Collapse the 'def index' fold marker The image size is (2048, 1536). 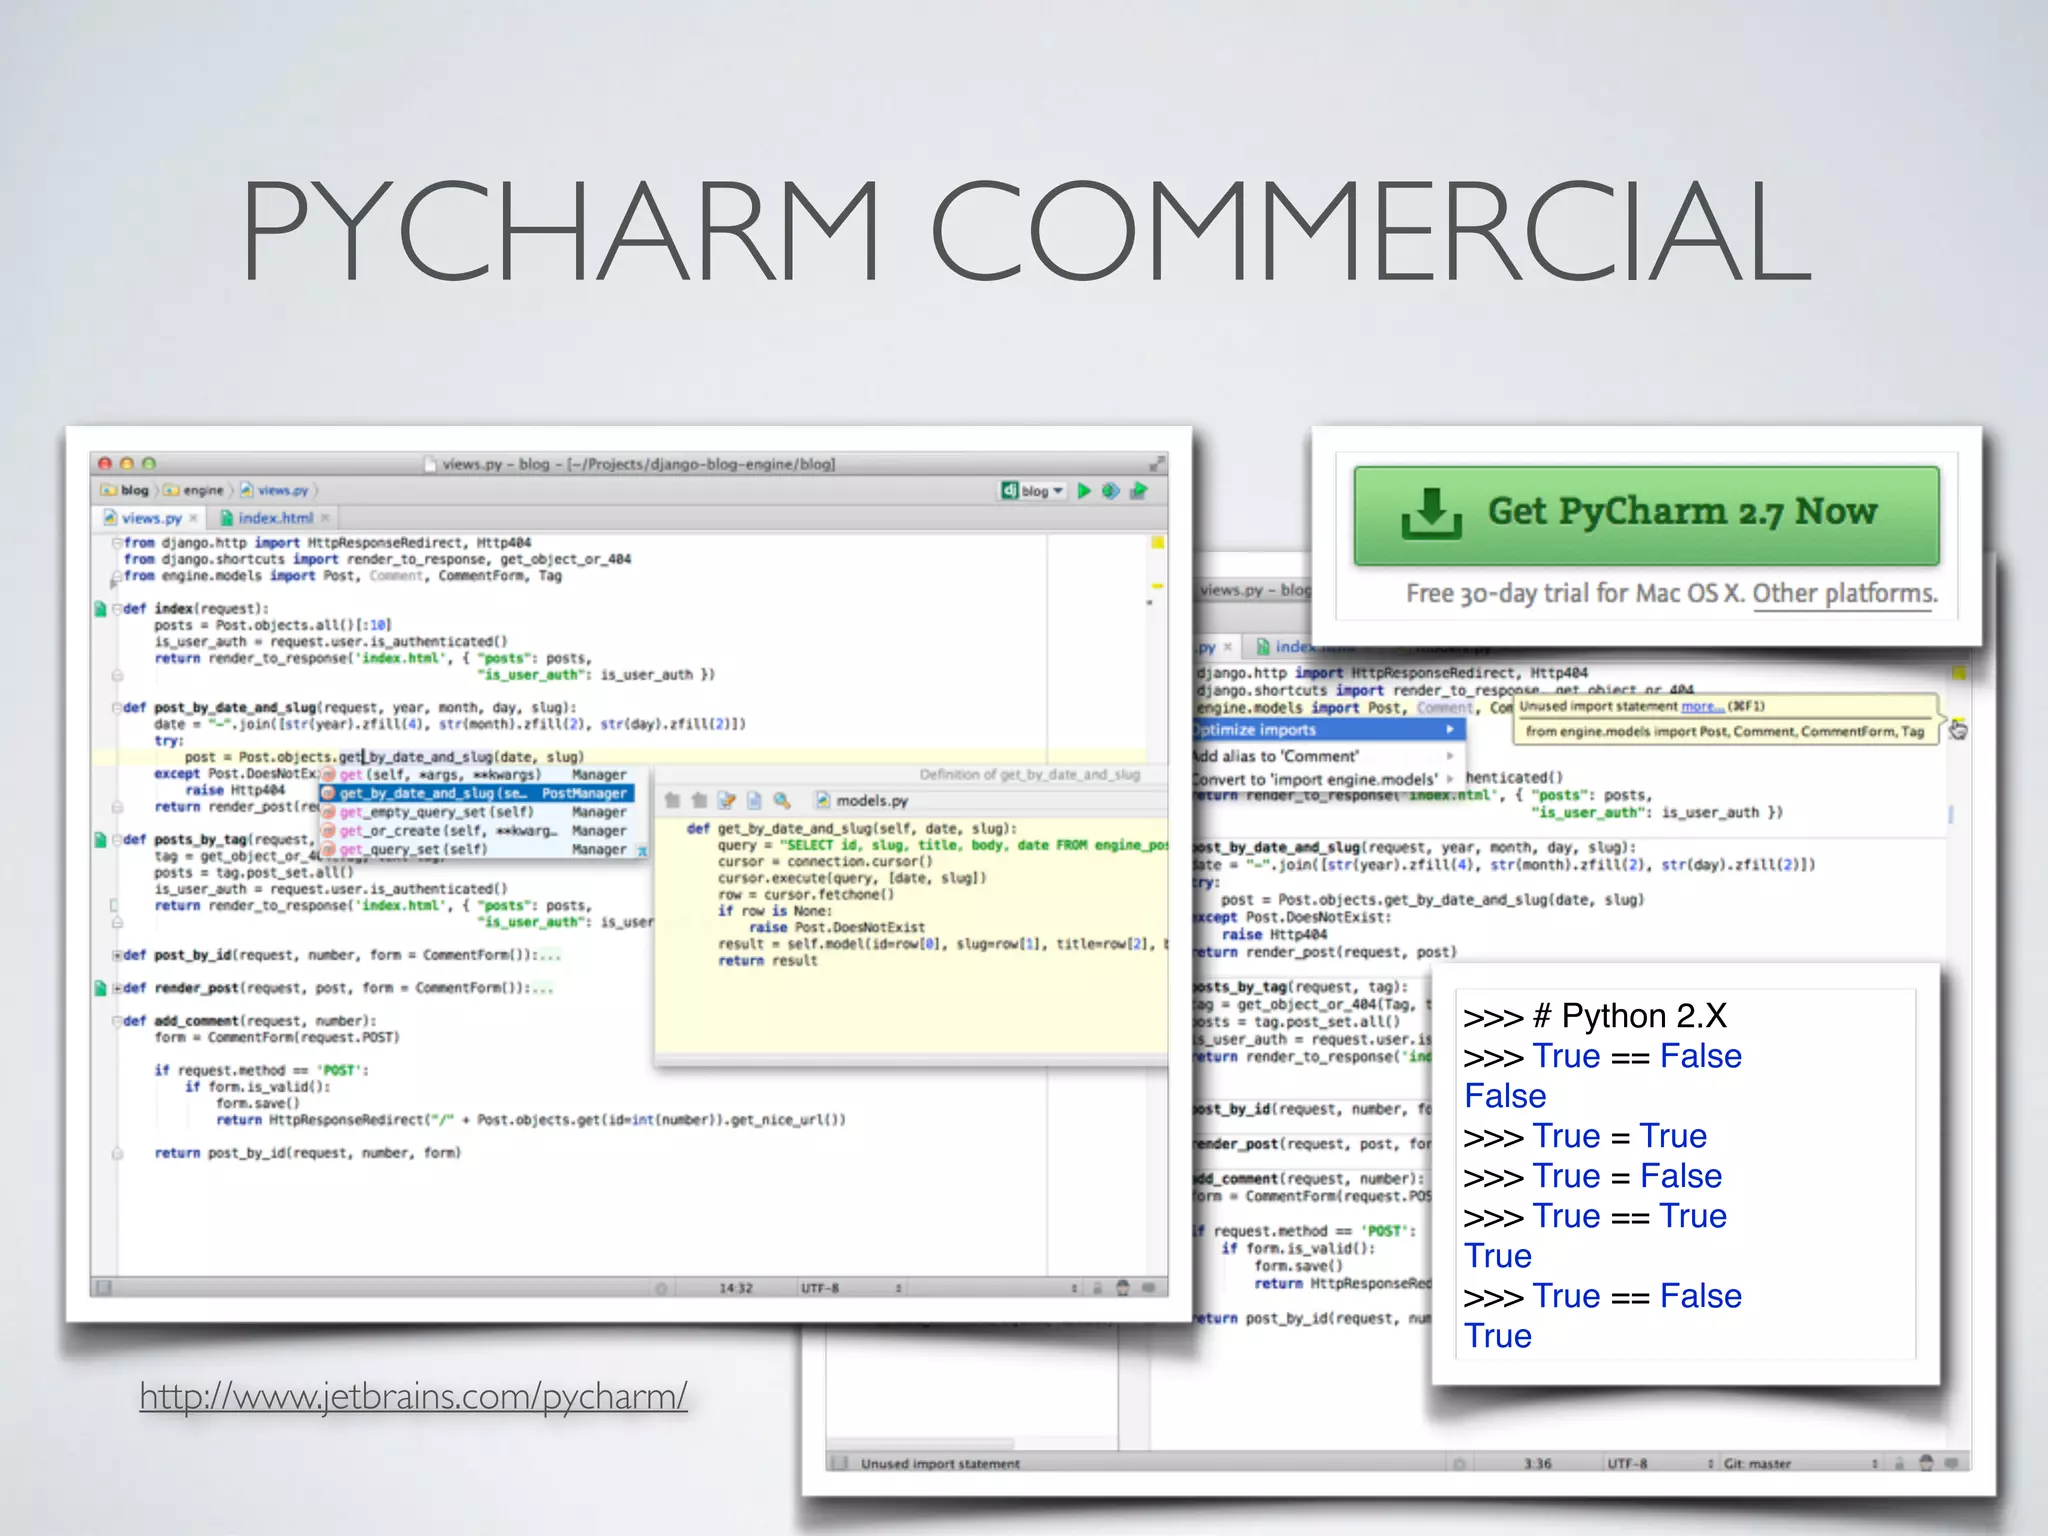click(x=117, y=608)
